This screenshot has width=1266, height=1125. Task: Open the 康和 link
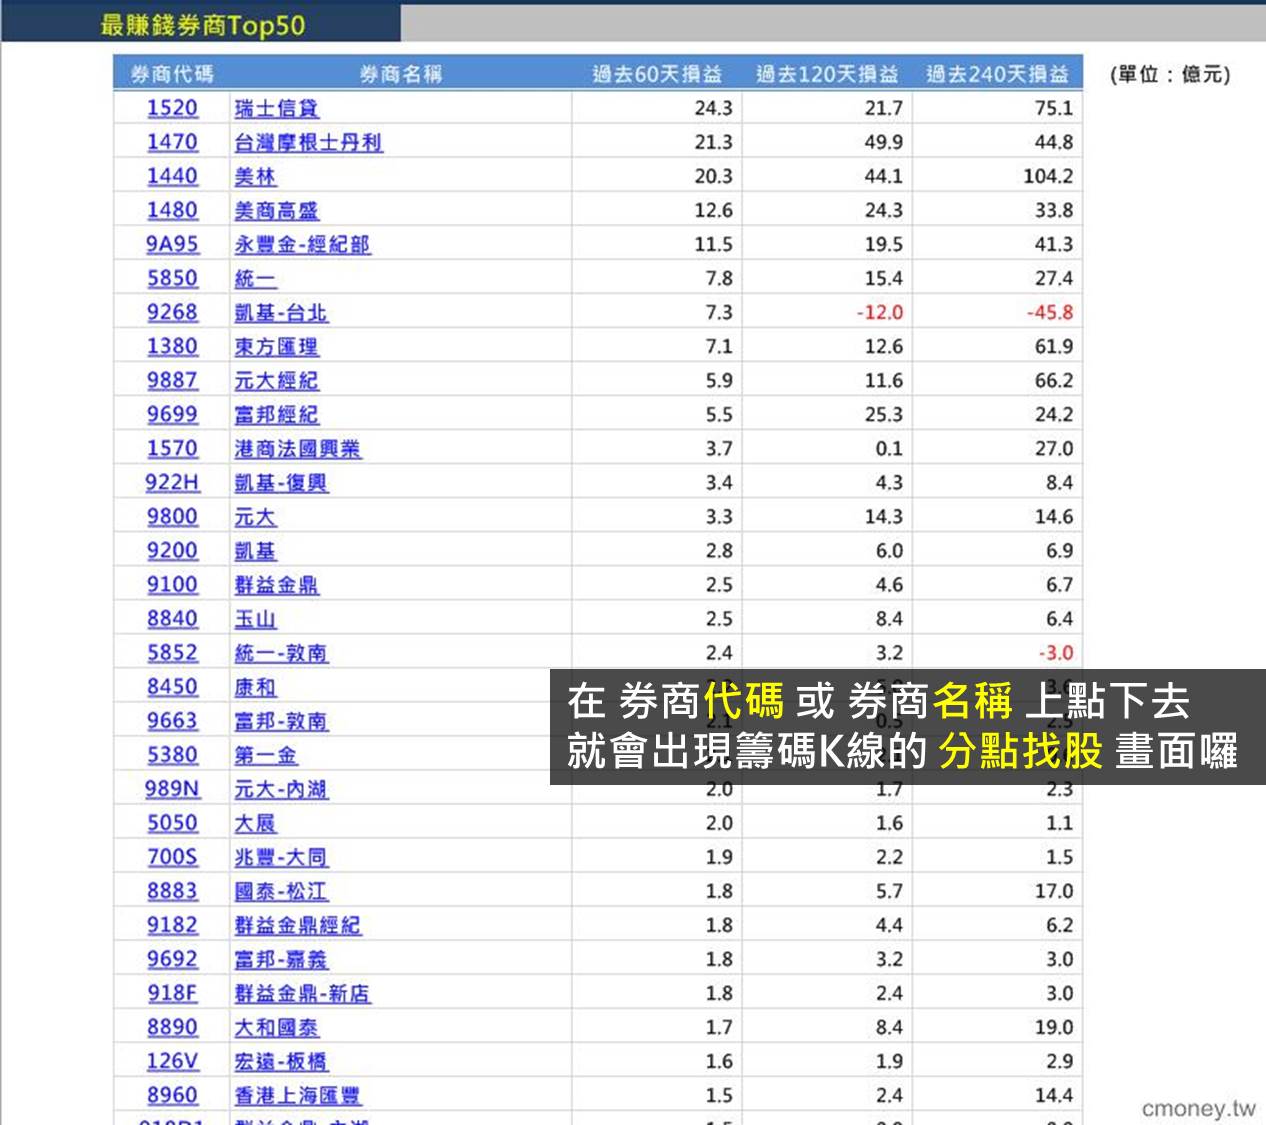pyautogui.click(x=255, y=687)
